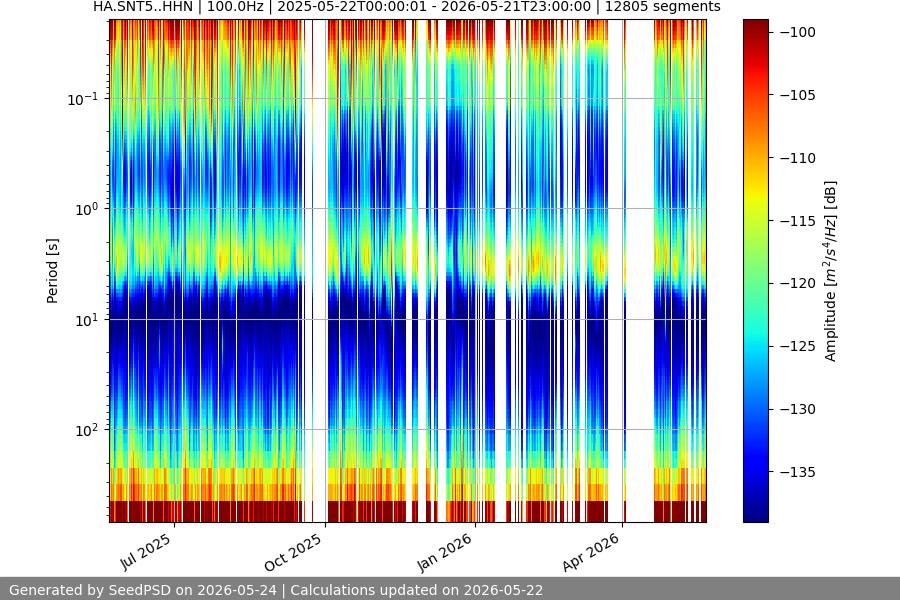This screenshot has width=900, height=600.
Task: Click the 10⁻¹ period tick label
Action: (82, 99)
